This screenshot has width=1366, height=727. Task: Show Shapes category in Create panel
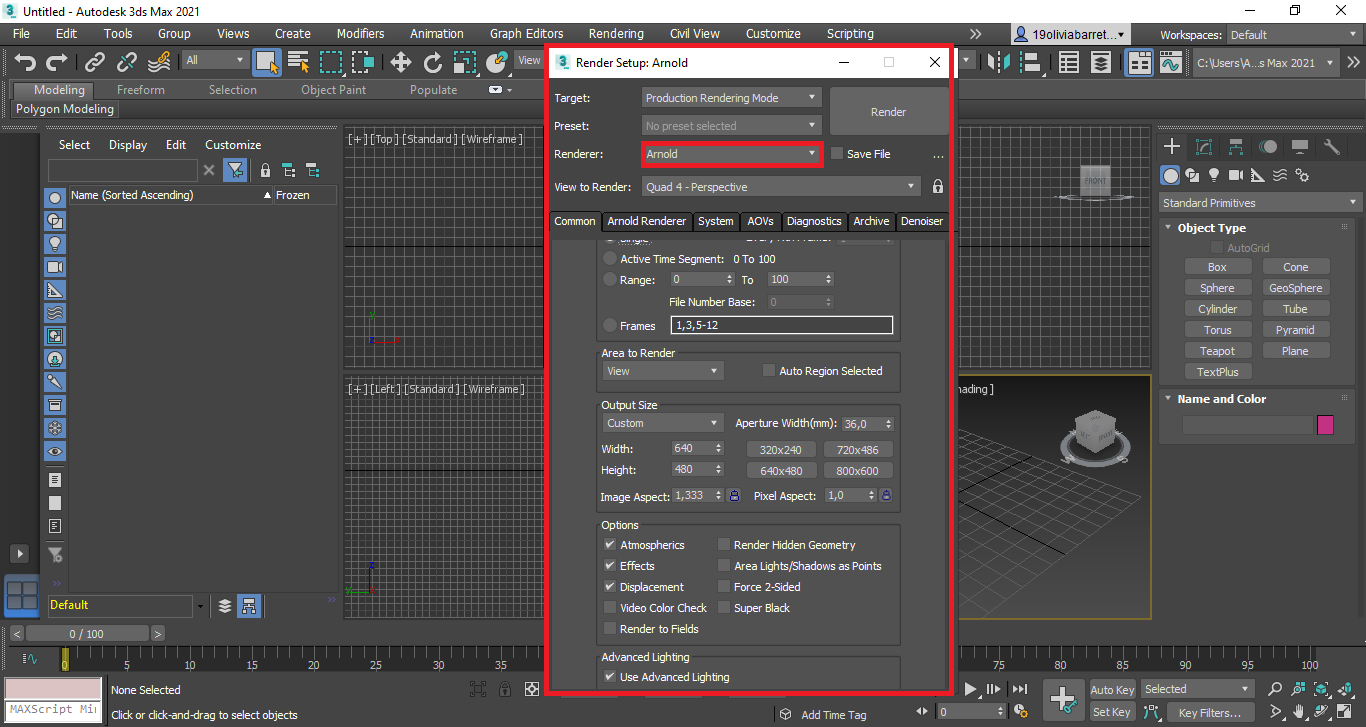point(1192,175)
